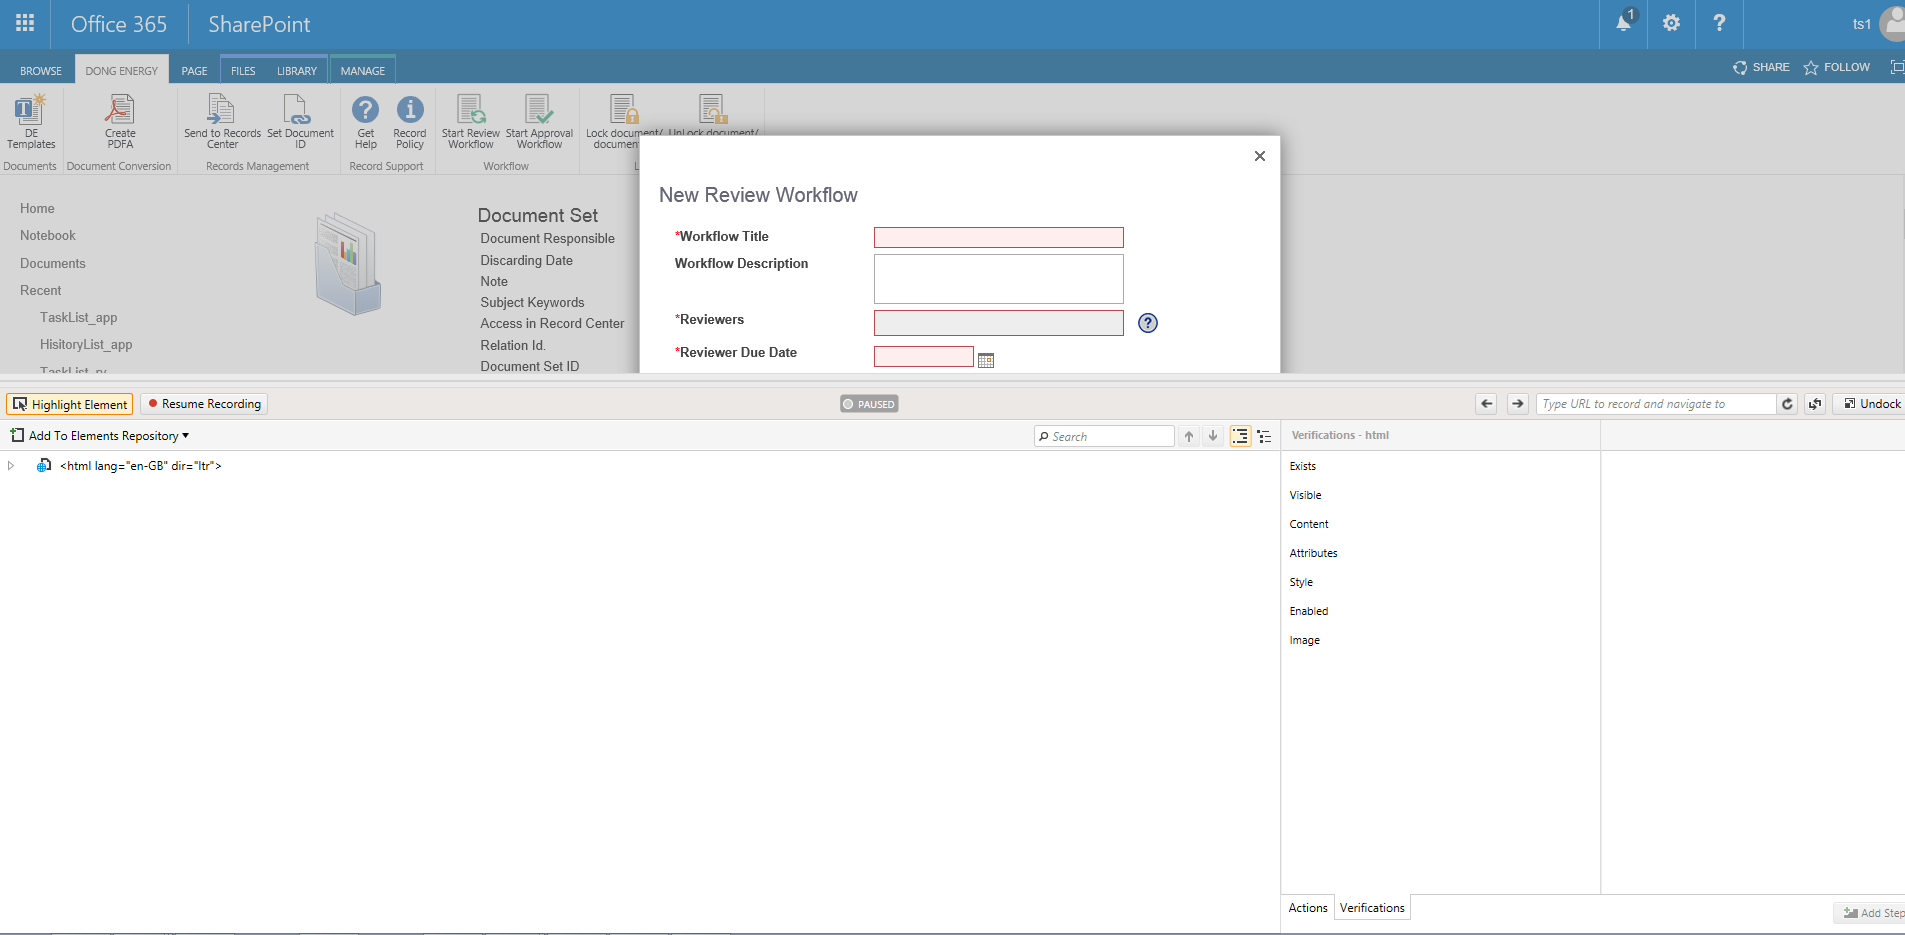Toggle the highlighted tree view mode button
Image resolution: width=1905 pixels, height=935 pixels.
point(1240,436)
